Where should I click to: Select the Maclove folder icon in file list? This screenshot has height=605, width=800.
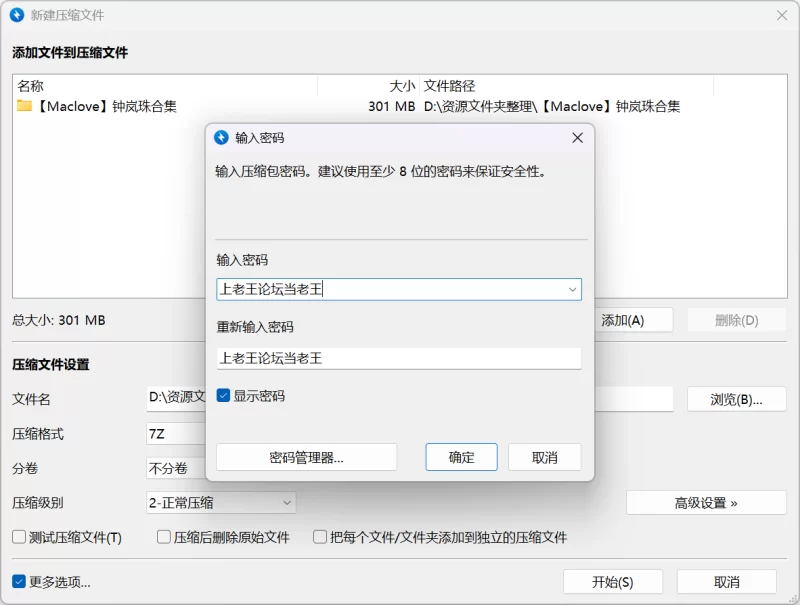pyautogui.click(x=25, y=106)
